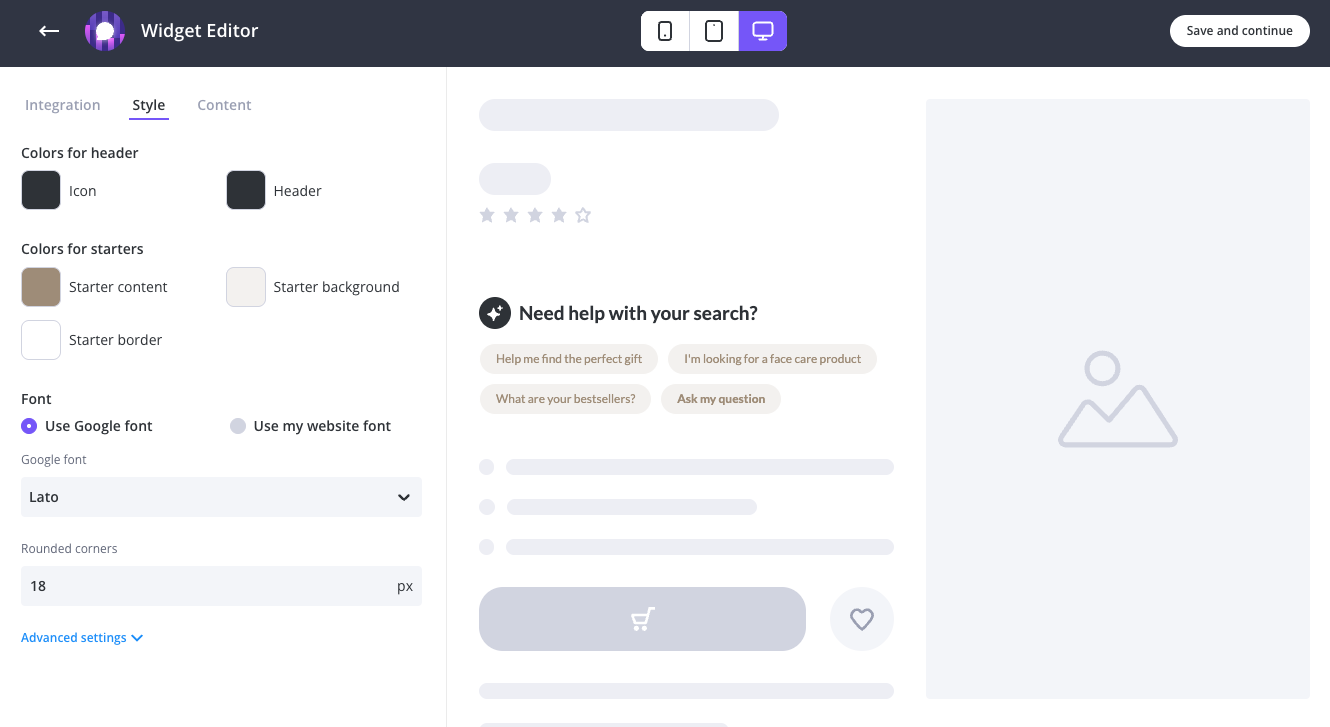Select Use Google font radio button
This screenshot has width=1330, height=727.
(29, 426)
